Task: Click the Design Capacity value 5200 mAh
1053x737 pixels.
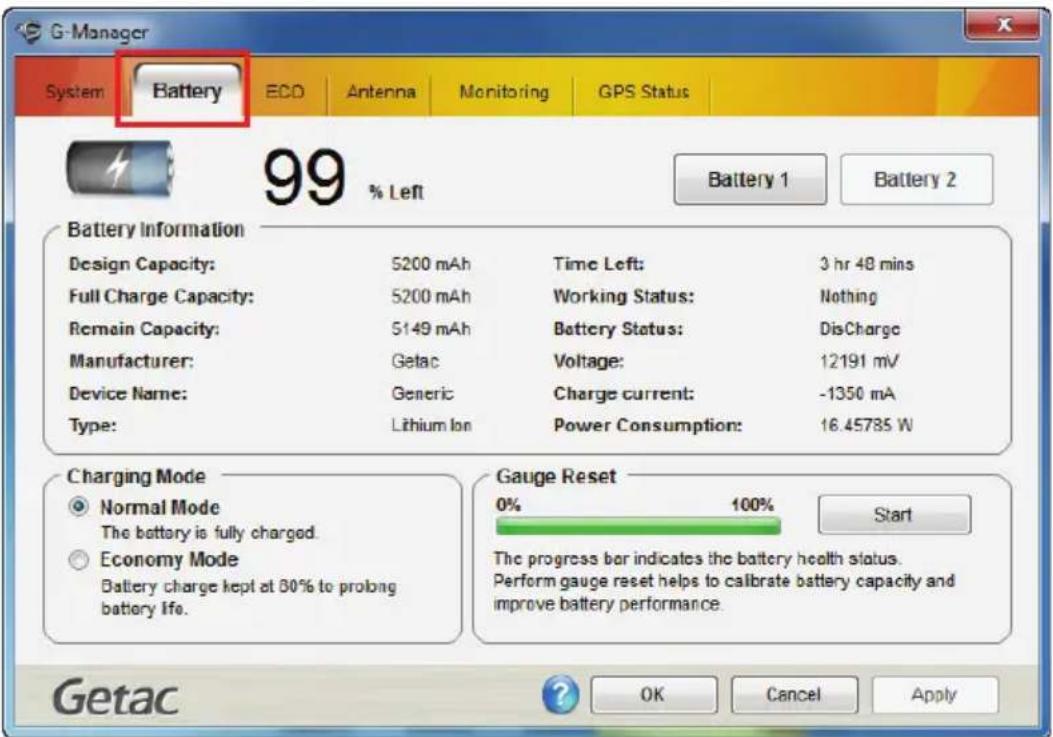Action: (x=431, y=264)
